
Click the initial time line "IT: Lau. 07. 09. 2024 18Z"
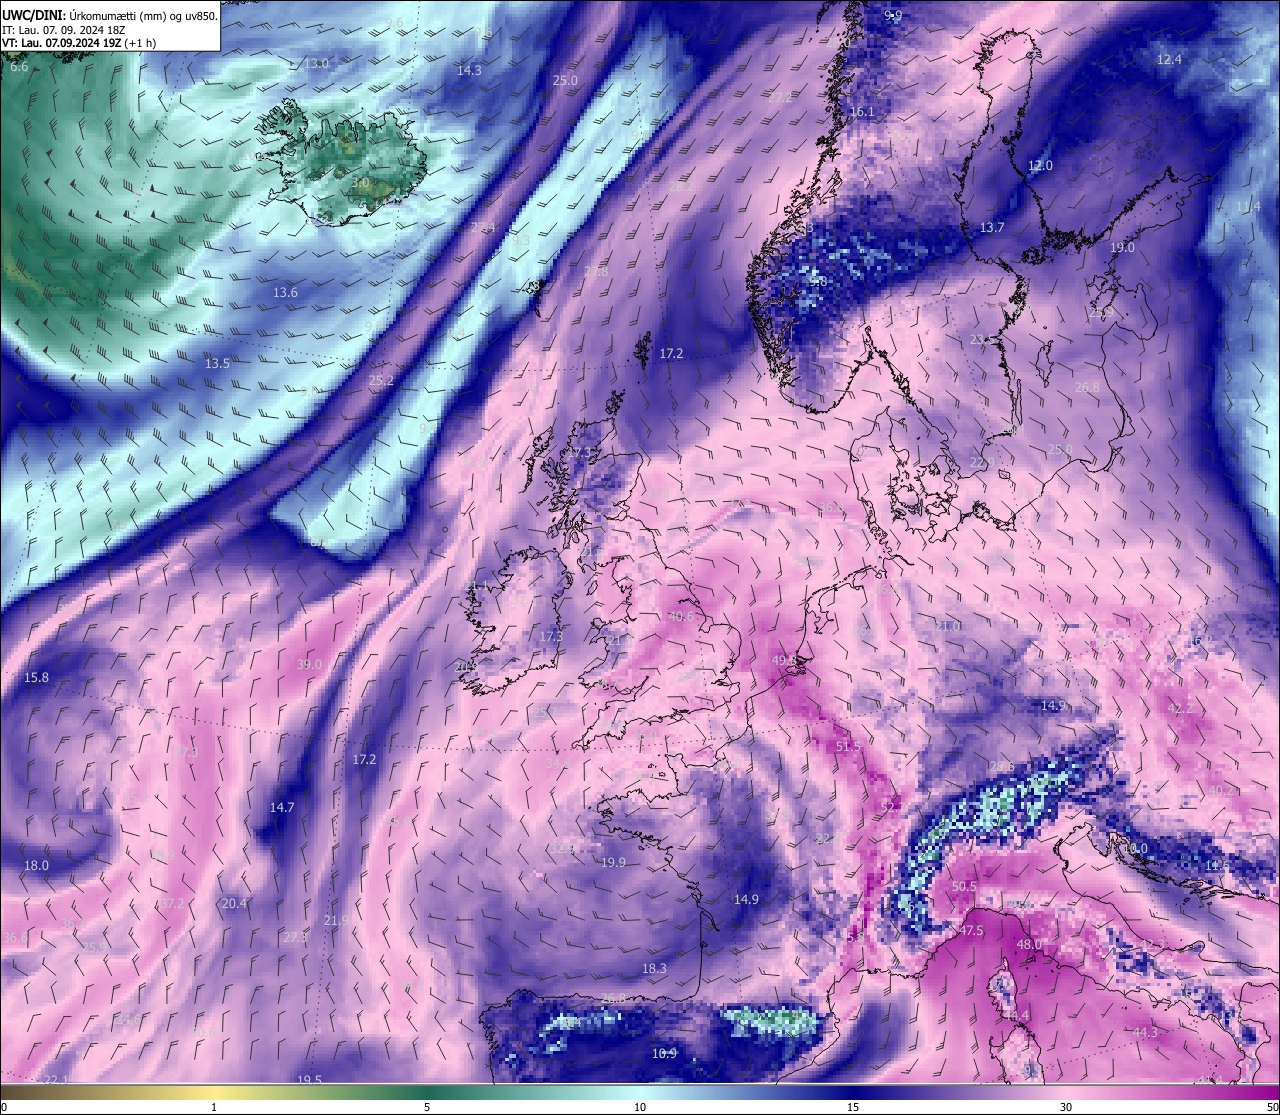[64, 30]
